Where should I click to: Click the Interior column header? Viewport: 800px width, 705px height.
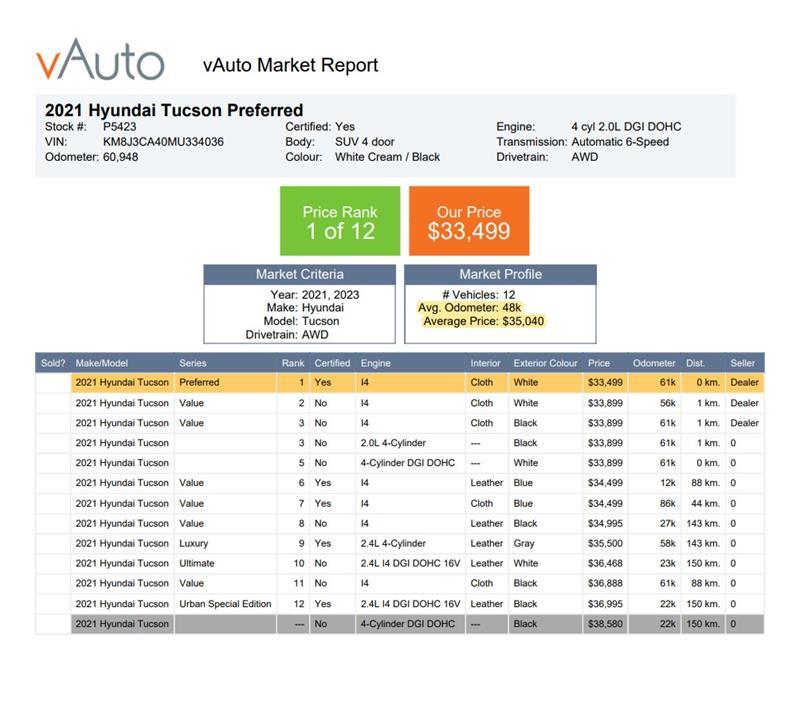click(485, 363)
